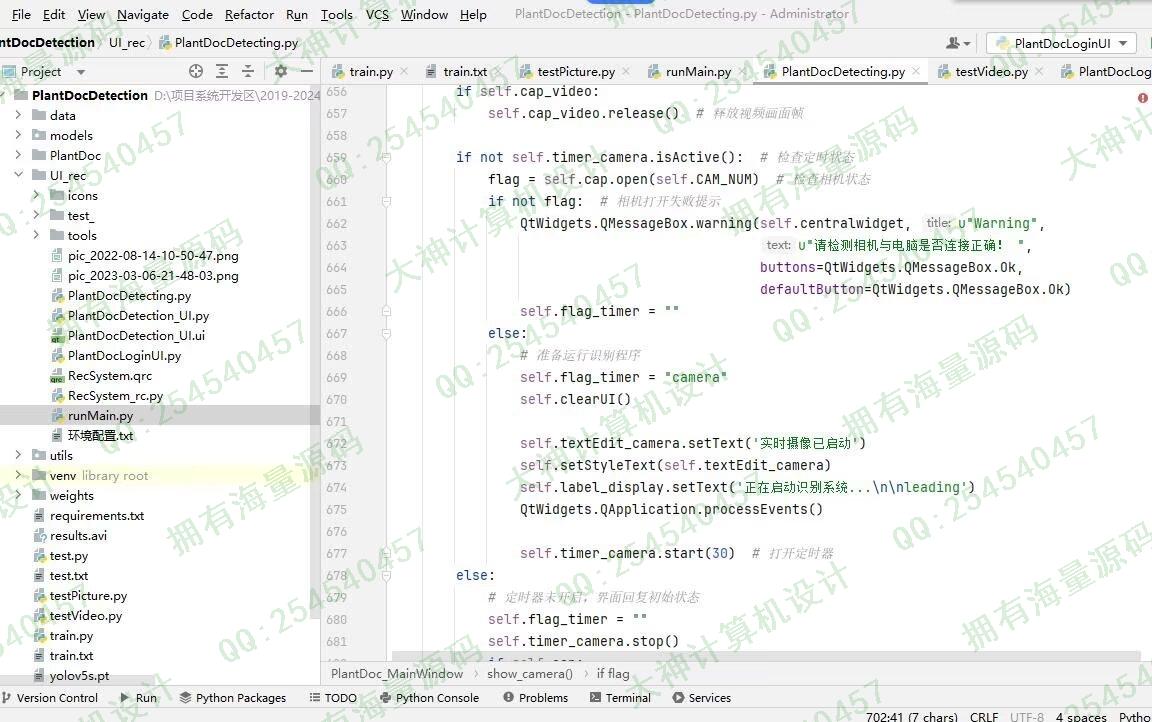Expand the data folder
Screen dimensions: 1152x722
point(18,115)
